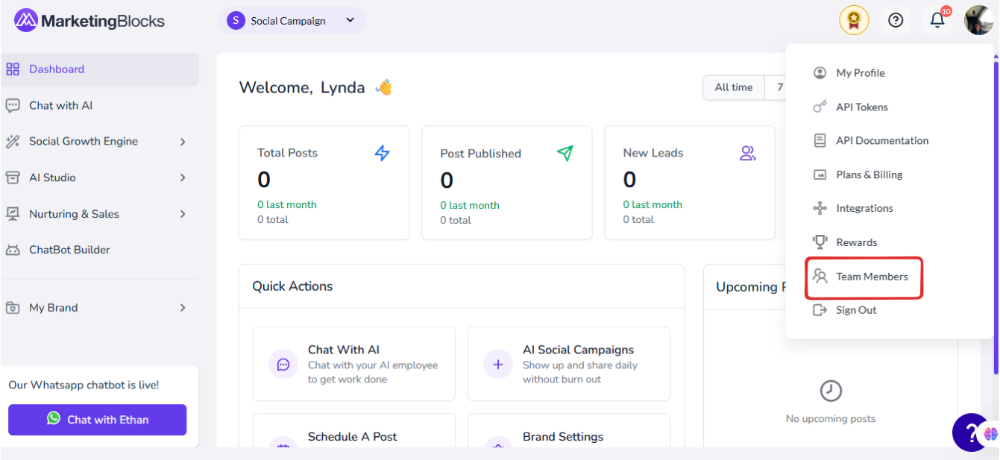
Task: Expand the Social Growth Engine chevron
Action: (182, 142)
